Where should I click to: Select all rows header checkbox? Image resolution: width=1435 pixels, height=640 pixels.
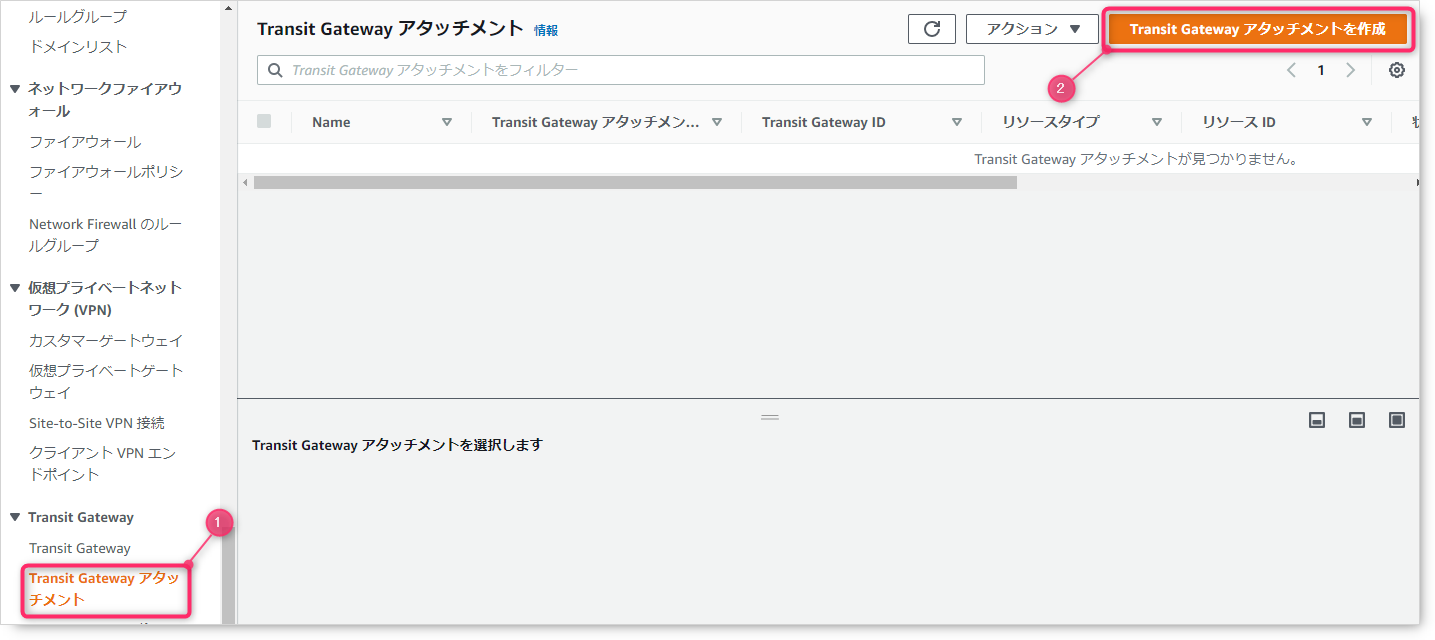tap(264, 121)
